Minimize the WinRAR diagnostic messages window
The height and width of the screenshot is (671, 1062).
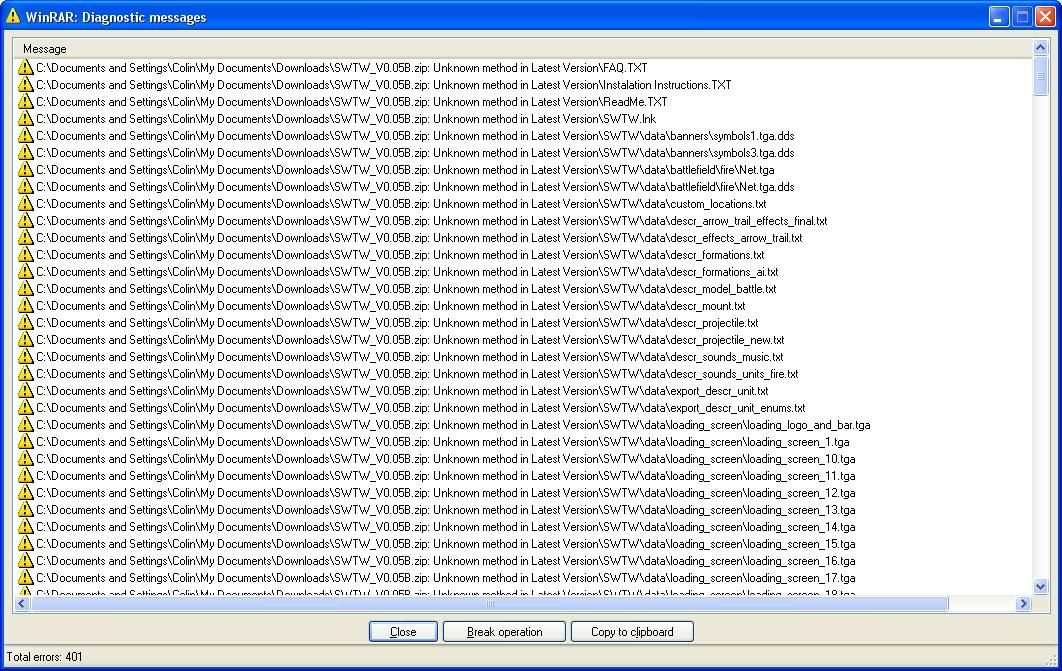coord(999,17)
